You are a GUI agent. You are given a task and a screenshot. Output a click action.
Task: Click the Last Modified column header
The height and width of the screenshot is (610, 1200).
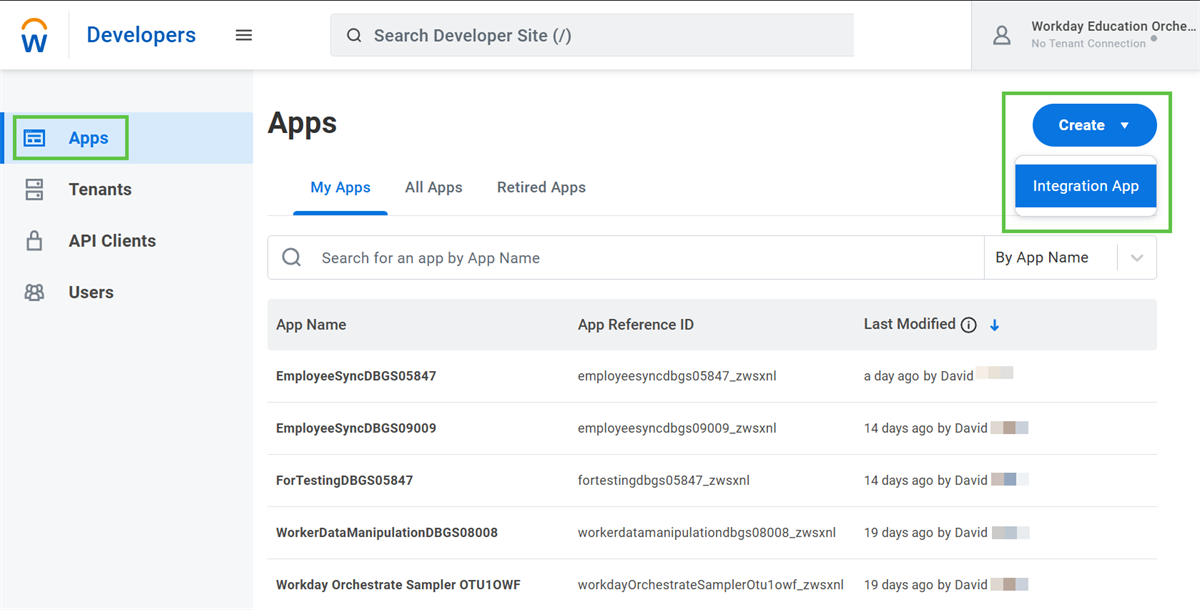tap(910, 324)
